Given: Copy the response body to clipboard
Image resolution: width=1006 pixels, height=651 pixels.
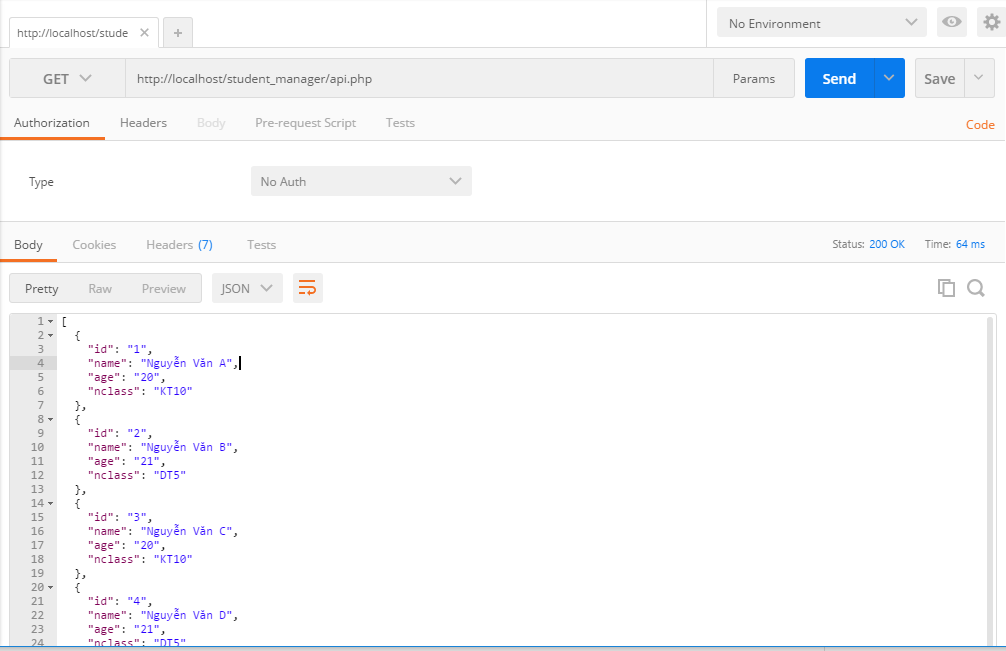Looking at the screenshot, I should [946, 288].
